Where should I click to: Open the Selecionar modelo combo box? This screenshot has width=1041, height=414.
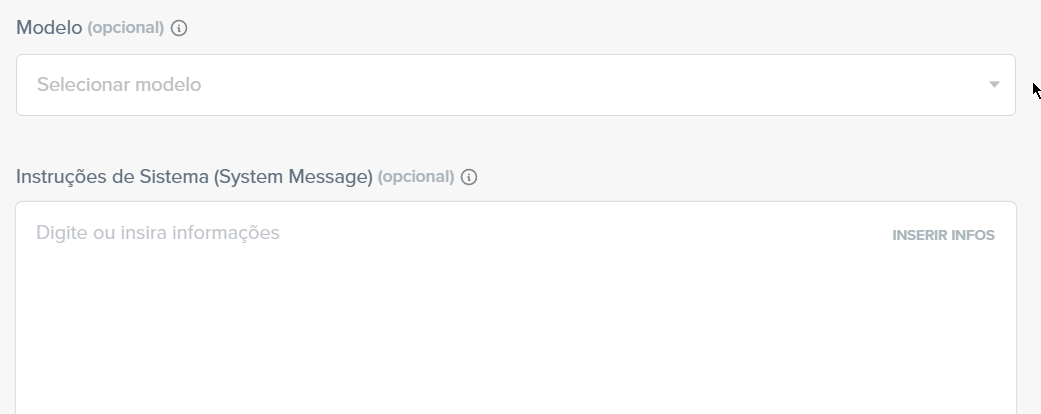tap(516, 85)
